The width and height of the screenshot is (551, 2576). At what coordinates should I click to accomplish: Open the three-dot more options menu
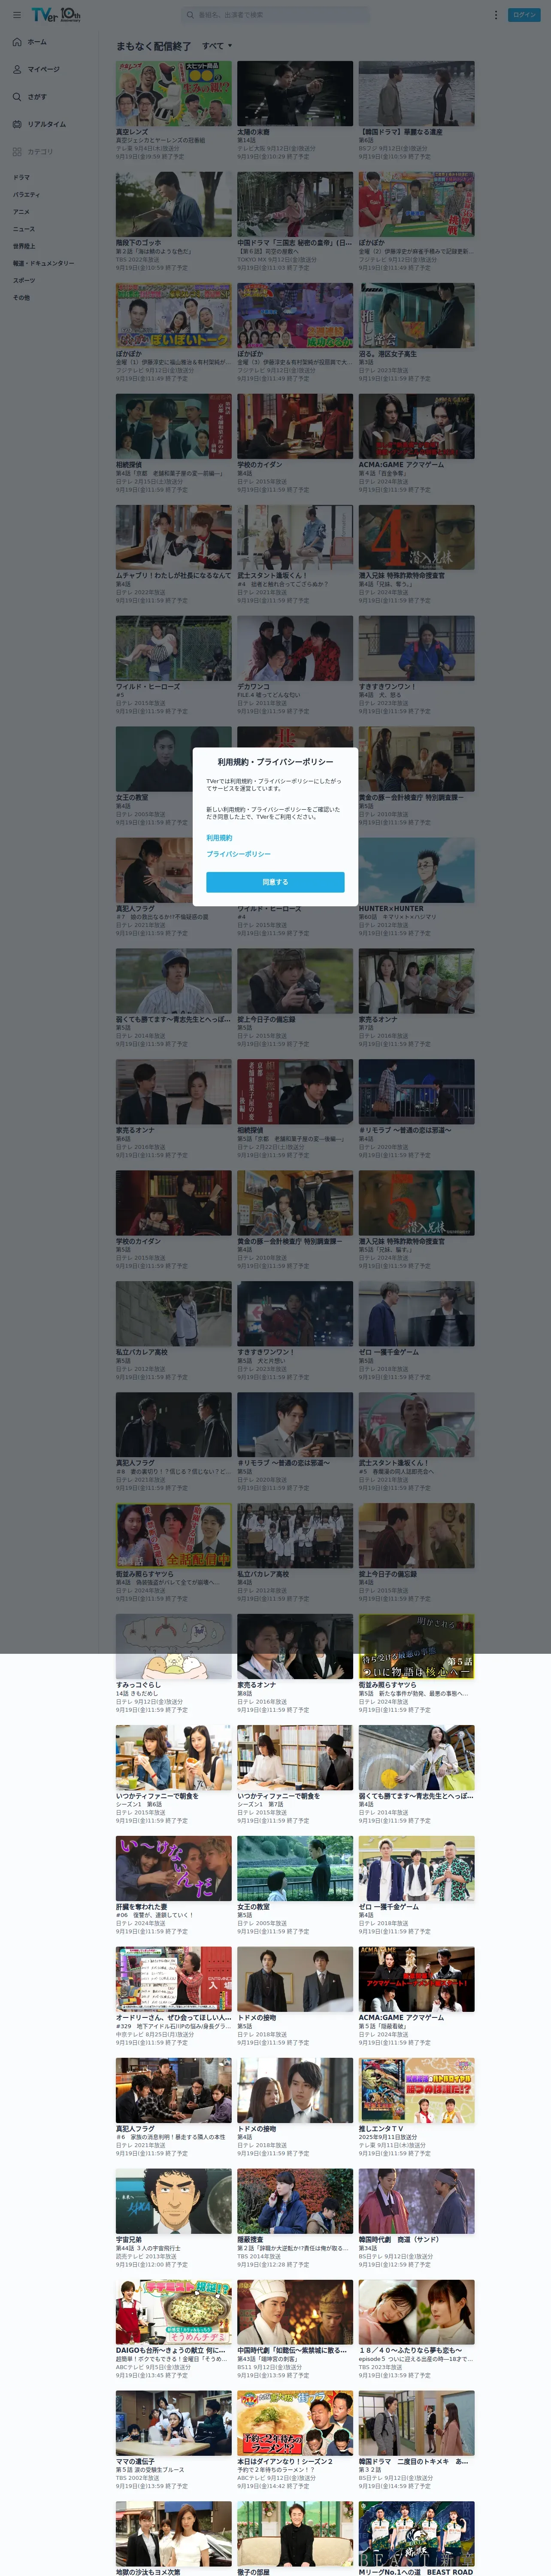[x=495, y=15]
